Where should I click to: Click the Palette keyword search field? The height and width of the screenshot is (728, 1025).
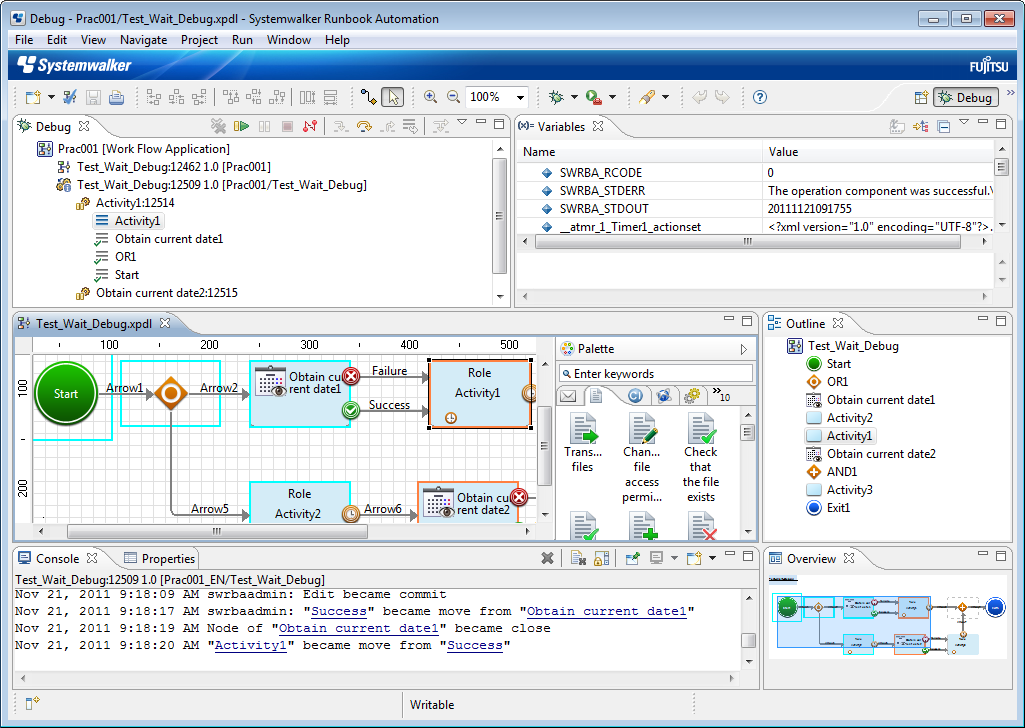[x=656, y=374]
